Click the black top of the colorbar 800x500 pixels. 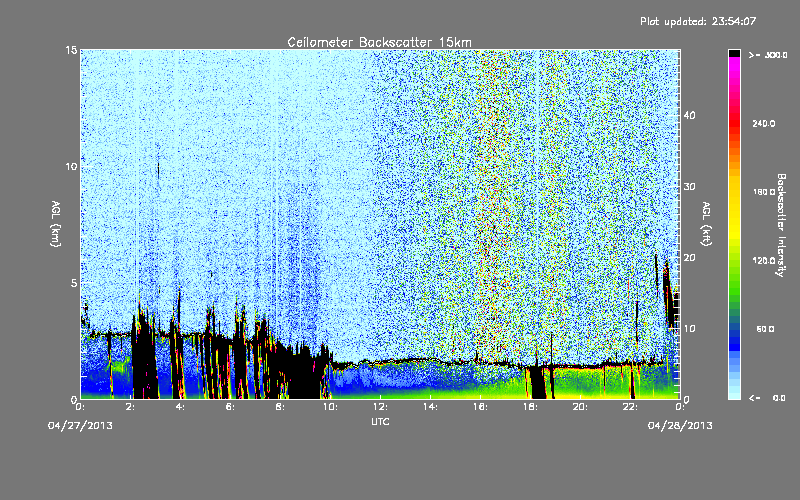click(734, 53)
